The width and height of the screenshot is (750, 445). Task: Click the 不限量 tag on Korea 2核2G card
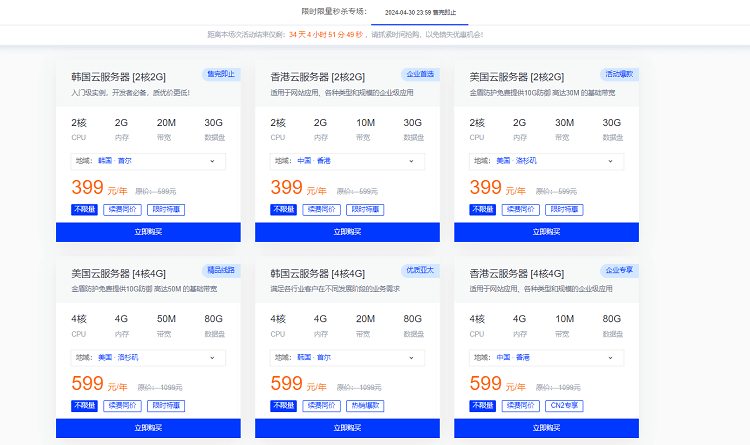(x=85, y=209)
